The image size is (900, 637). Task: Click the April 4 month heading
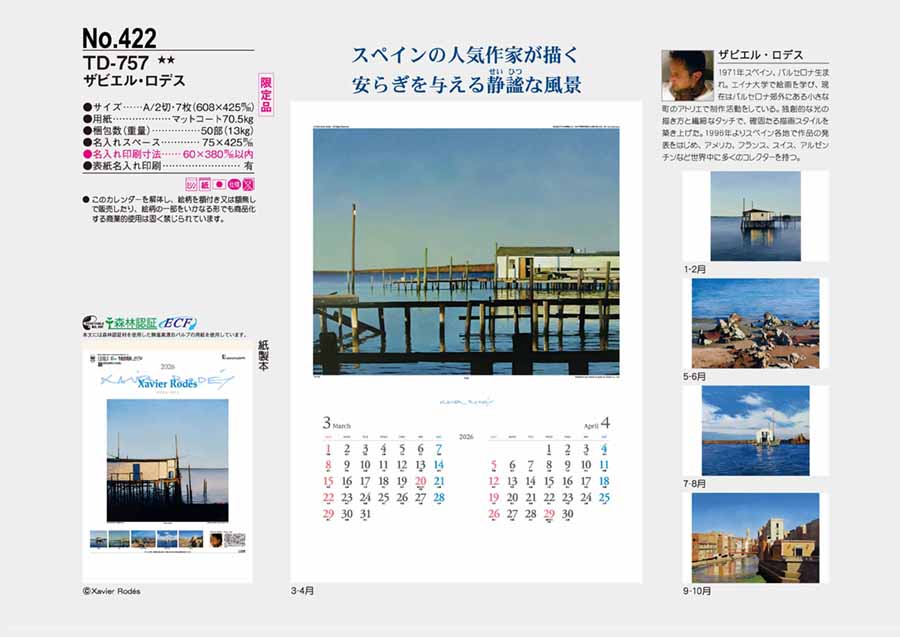(x=597, y=424)
